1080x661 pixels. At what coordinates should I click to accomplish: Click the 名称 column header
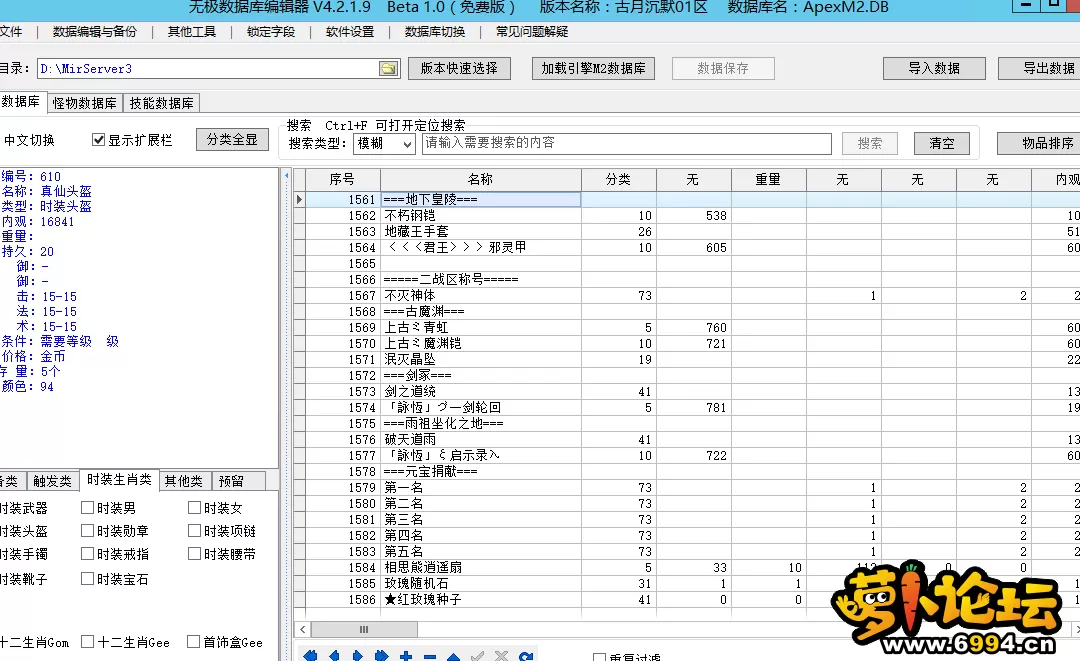(x=481, y=179)
